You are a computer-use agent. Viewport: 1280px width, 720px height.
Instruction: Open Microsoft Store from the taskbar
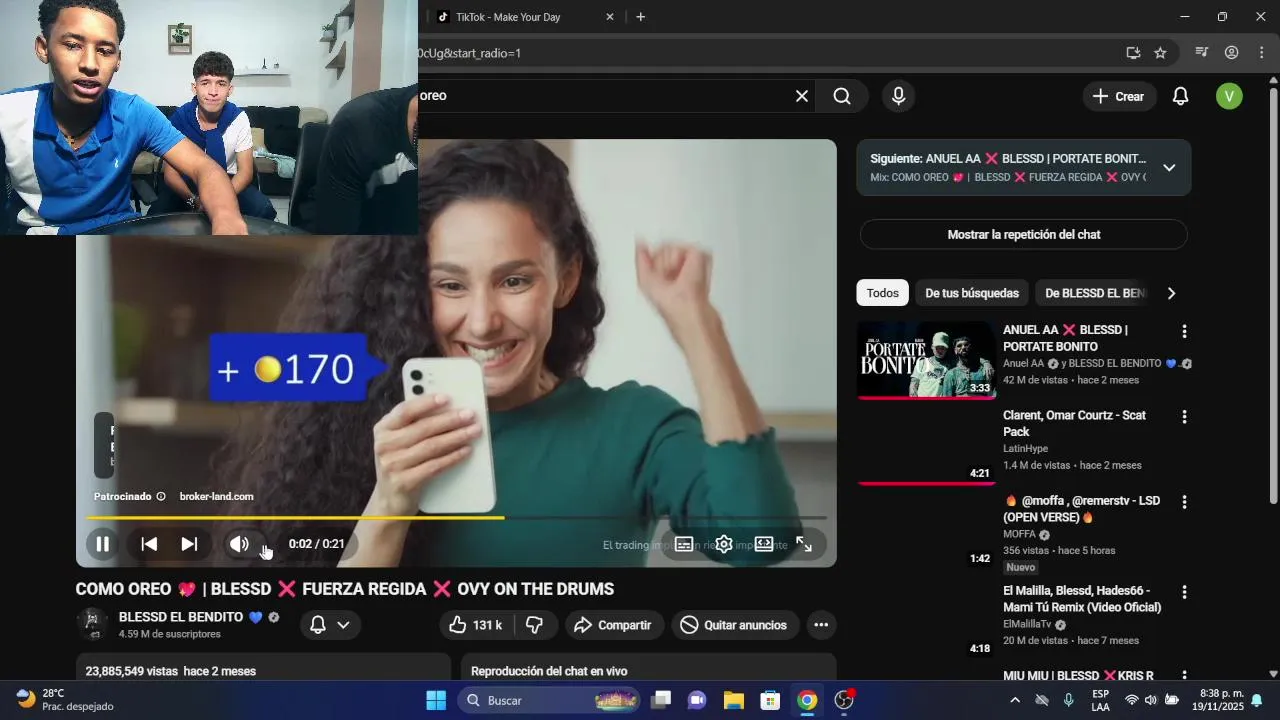pos(770,700)
